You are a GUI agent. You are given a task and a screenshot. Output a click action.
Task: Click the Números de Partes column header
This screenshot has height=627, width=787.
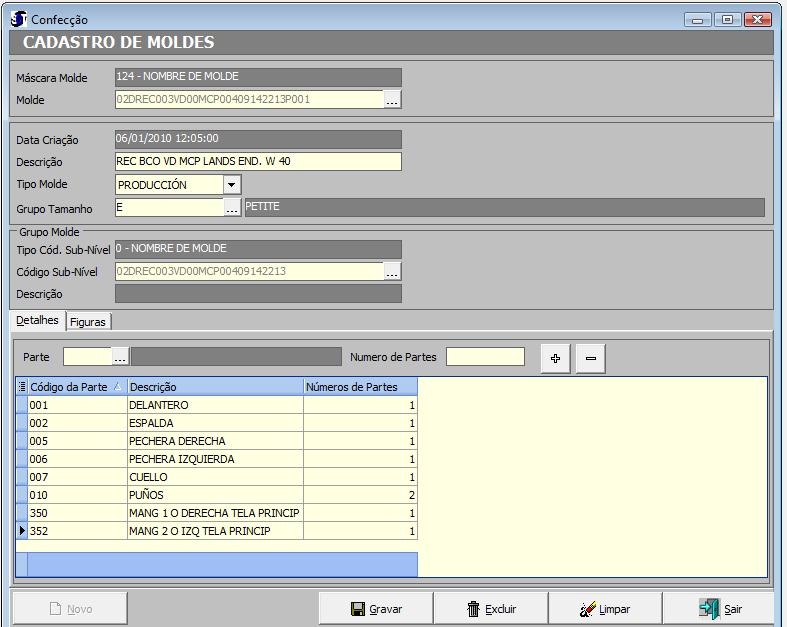[359, 387]
